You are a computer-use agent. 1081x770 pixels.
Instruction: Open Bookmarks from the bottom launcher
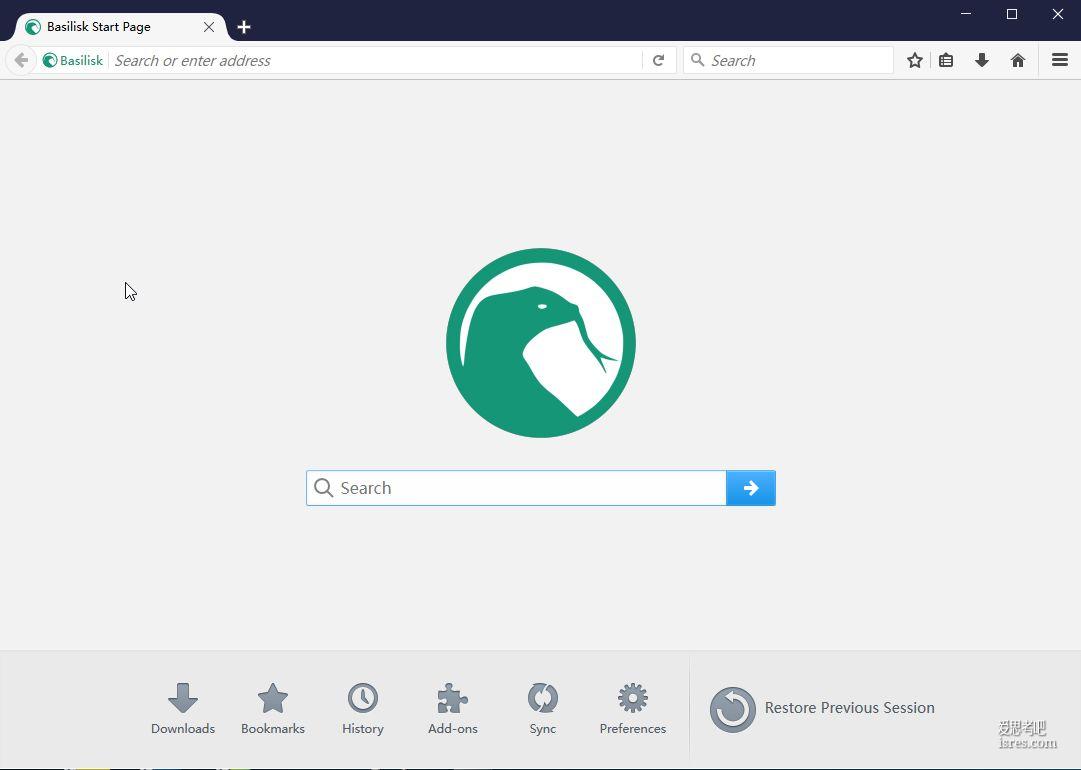pyautogui.click(x=273, y=709)
